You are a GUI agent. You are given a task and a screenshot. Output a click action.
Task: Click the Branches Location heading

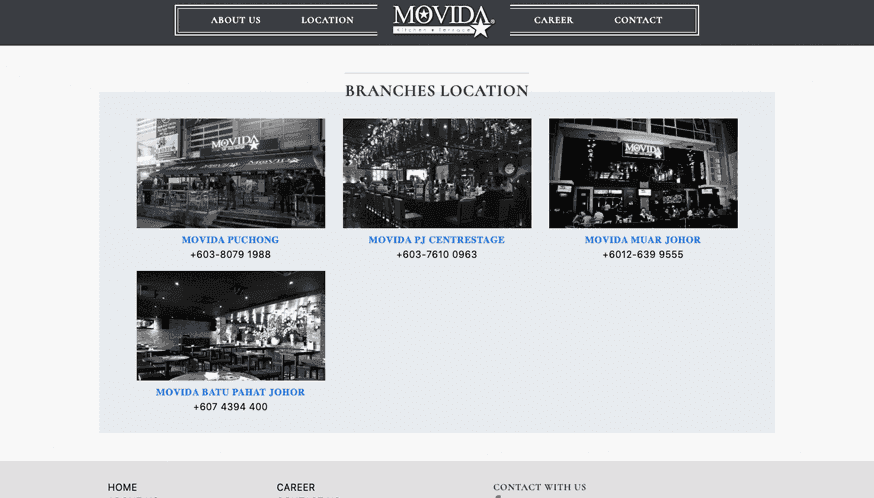point(436,91)
